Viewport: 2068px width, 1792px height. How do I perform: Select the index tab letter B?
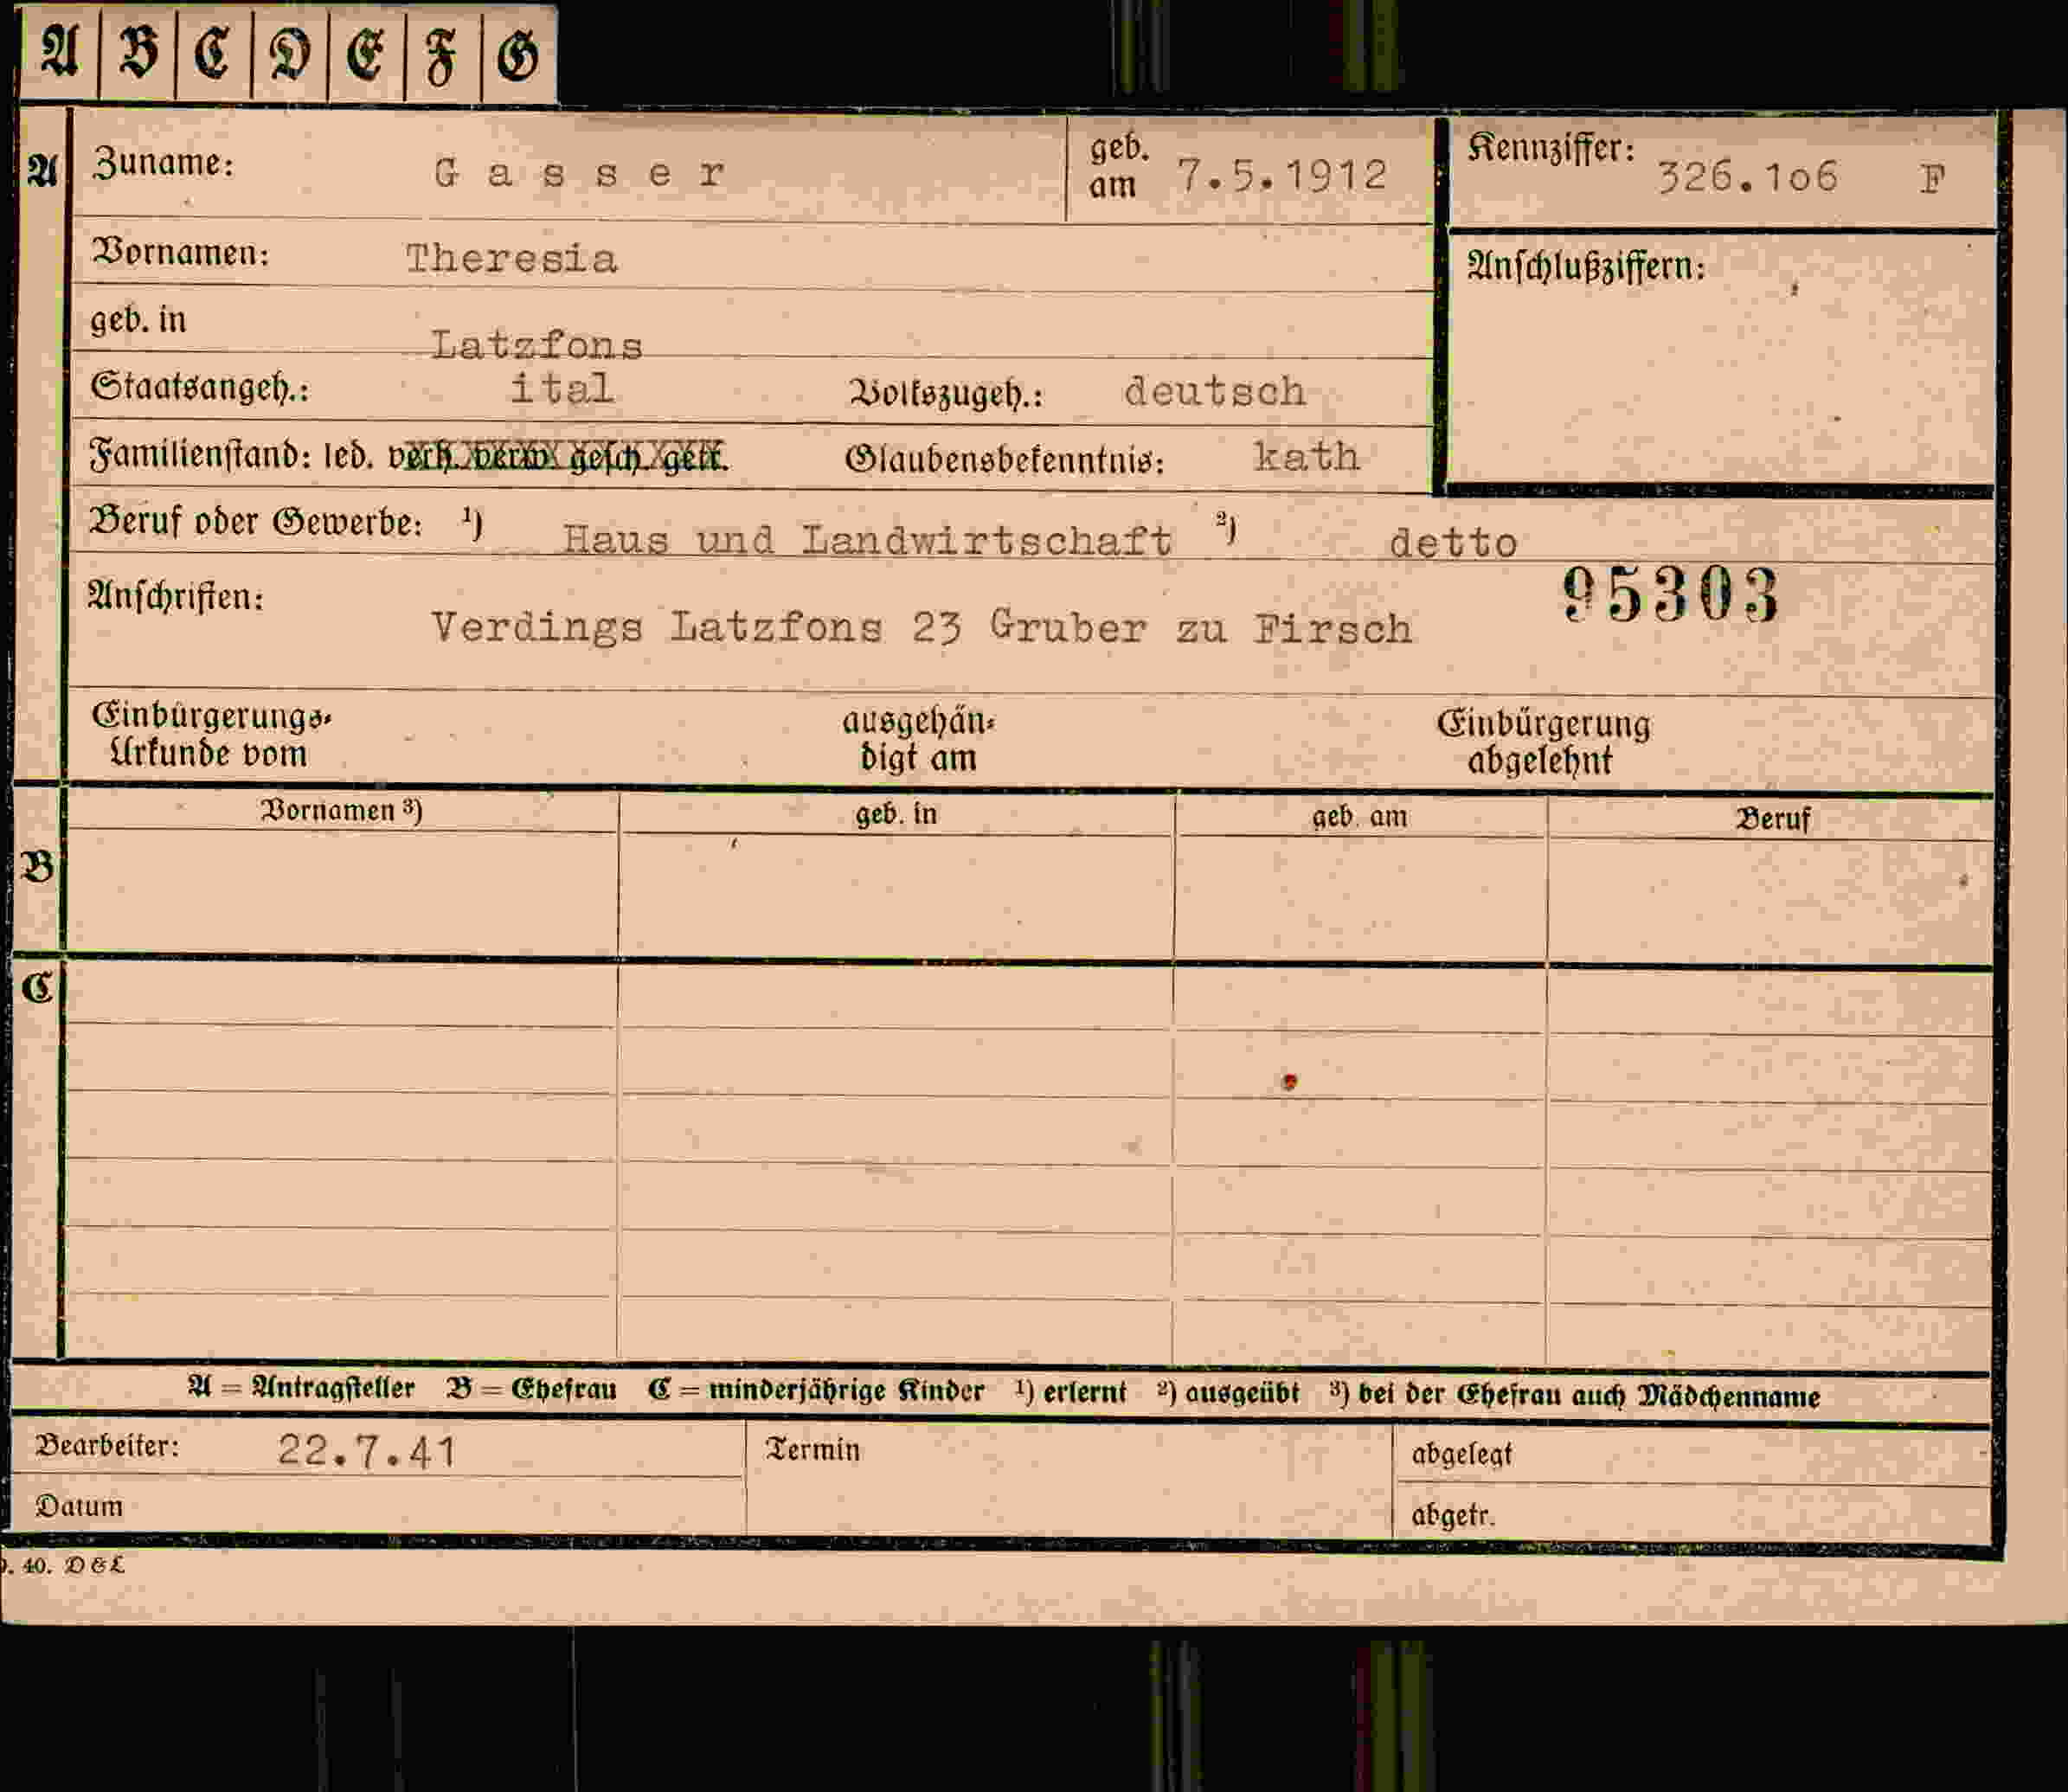pos(138,52)
